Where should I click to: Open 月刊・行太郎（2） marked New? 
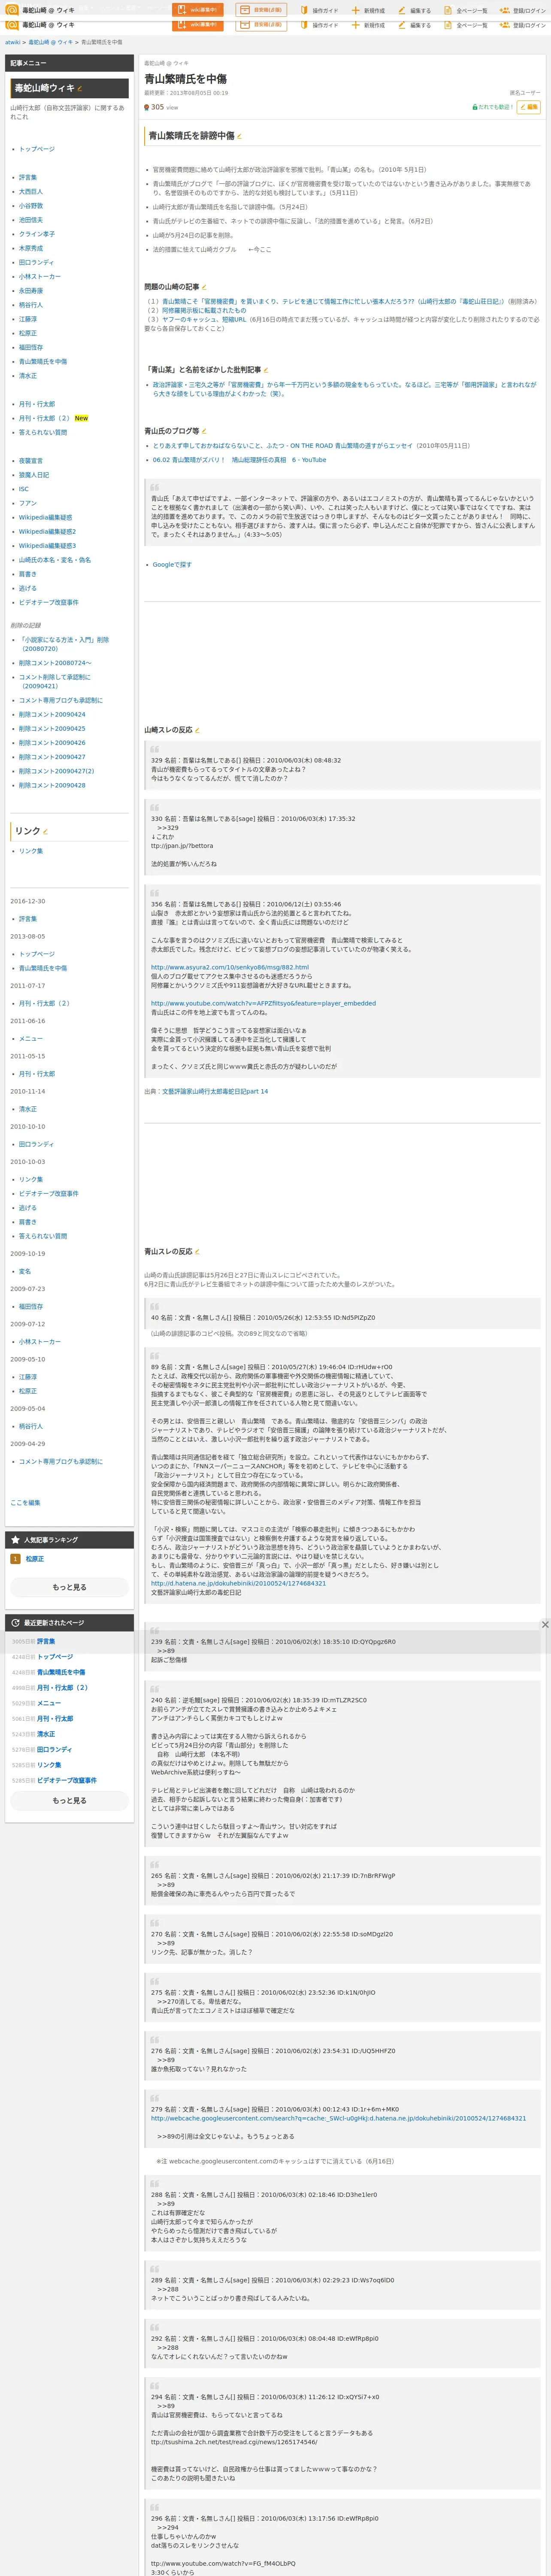pos(45,418)
